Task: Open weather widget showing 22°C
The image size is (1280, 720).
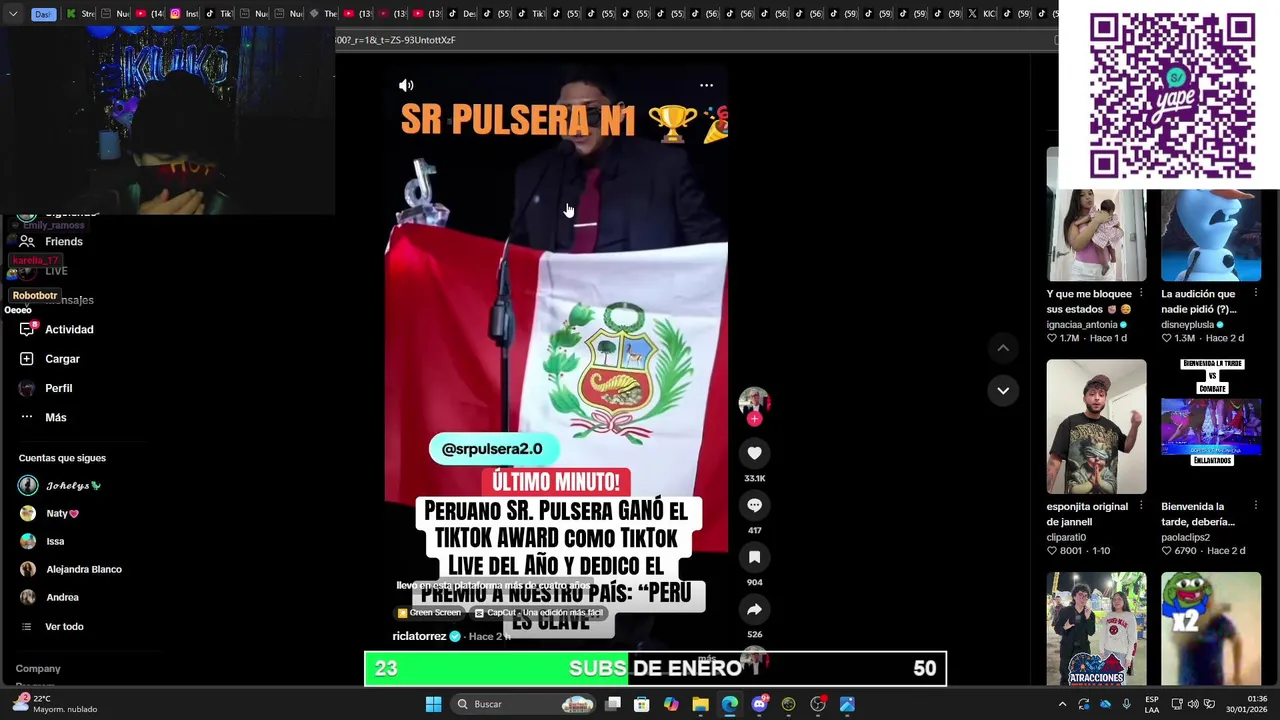Action: [x=56, y=704]
